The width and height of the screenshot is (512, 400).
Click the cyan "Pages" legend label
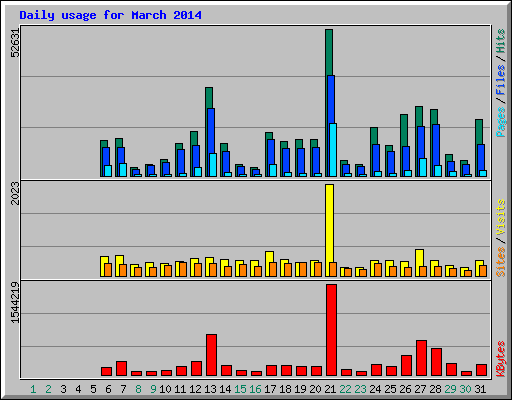[501, 122]
